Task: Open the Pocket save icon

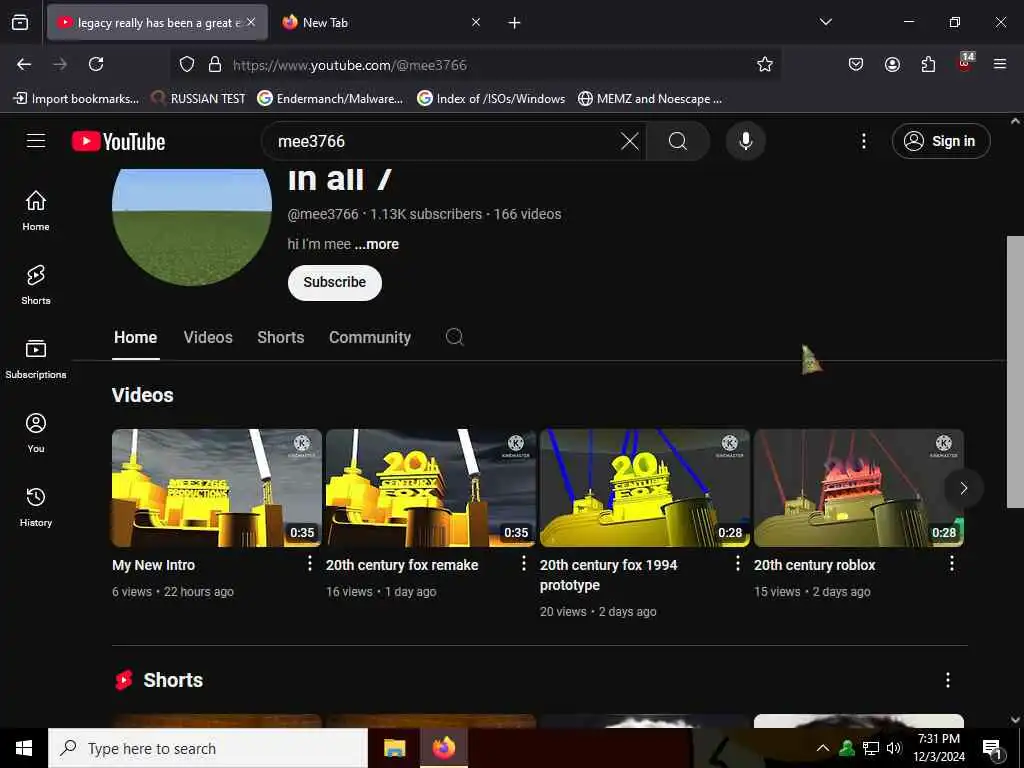Action: 856,64
